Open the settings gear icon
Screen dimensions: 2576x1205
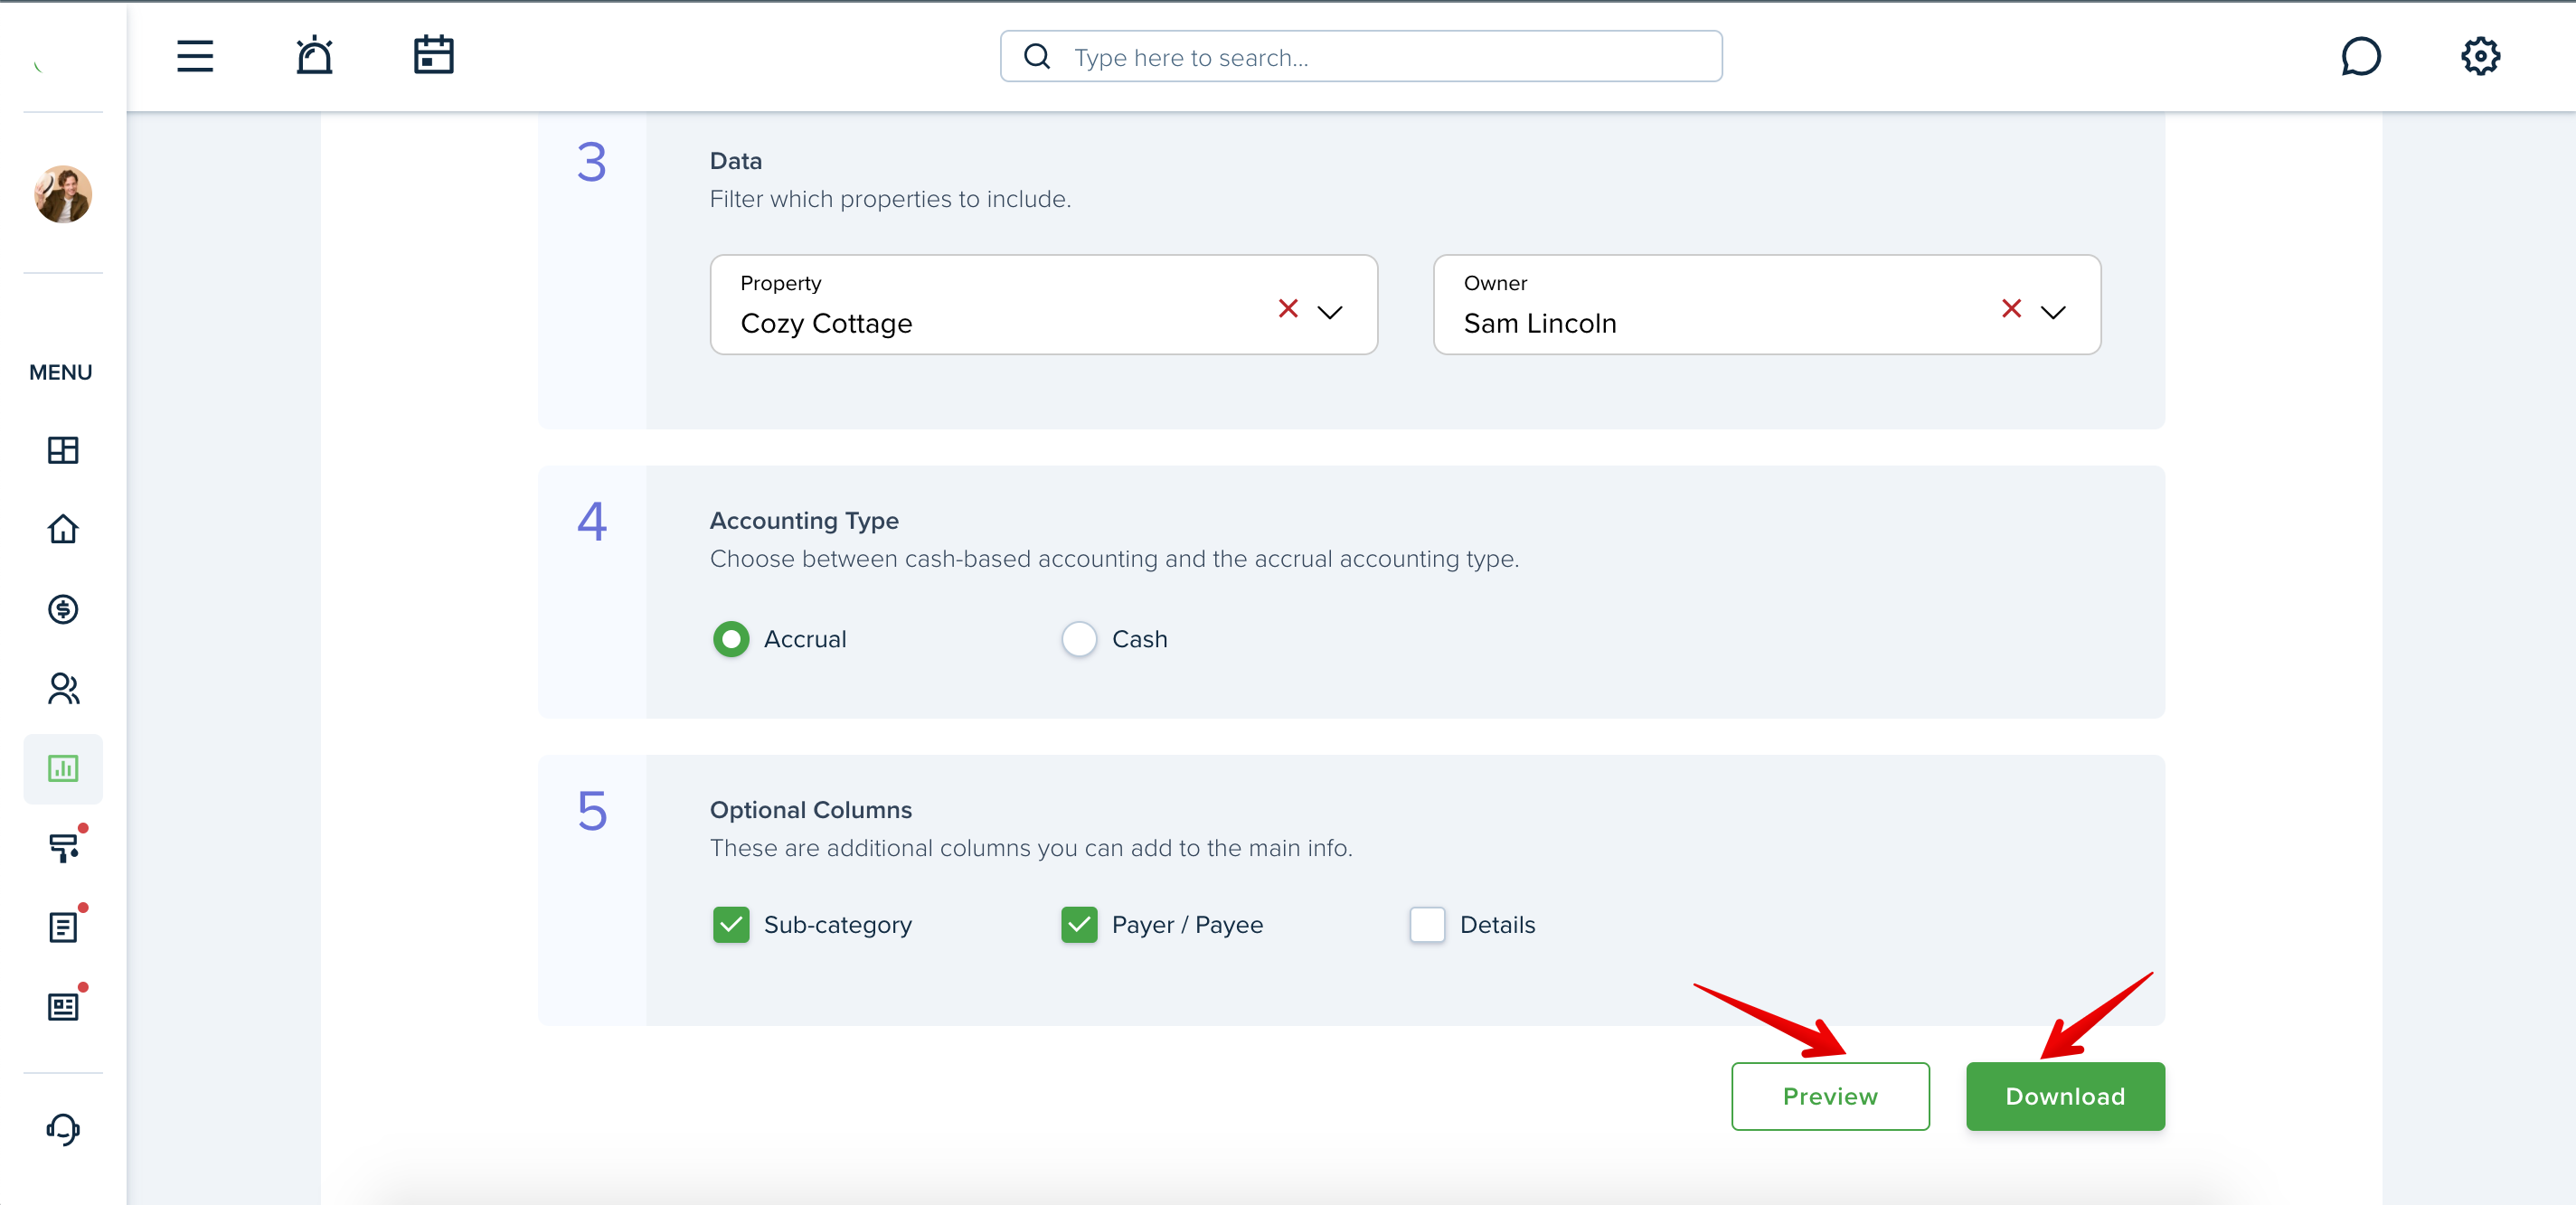[x=2481, y=56]
